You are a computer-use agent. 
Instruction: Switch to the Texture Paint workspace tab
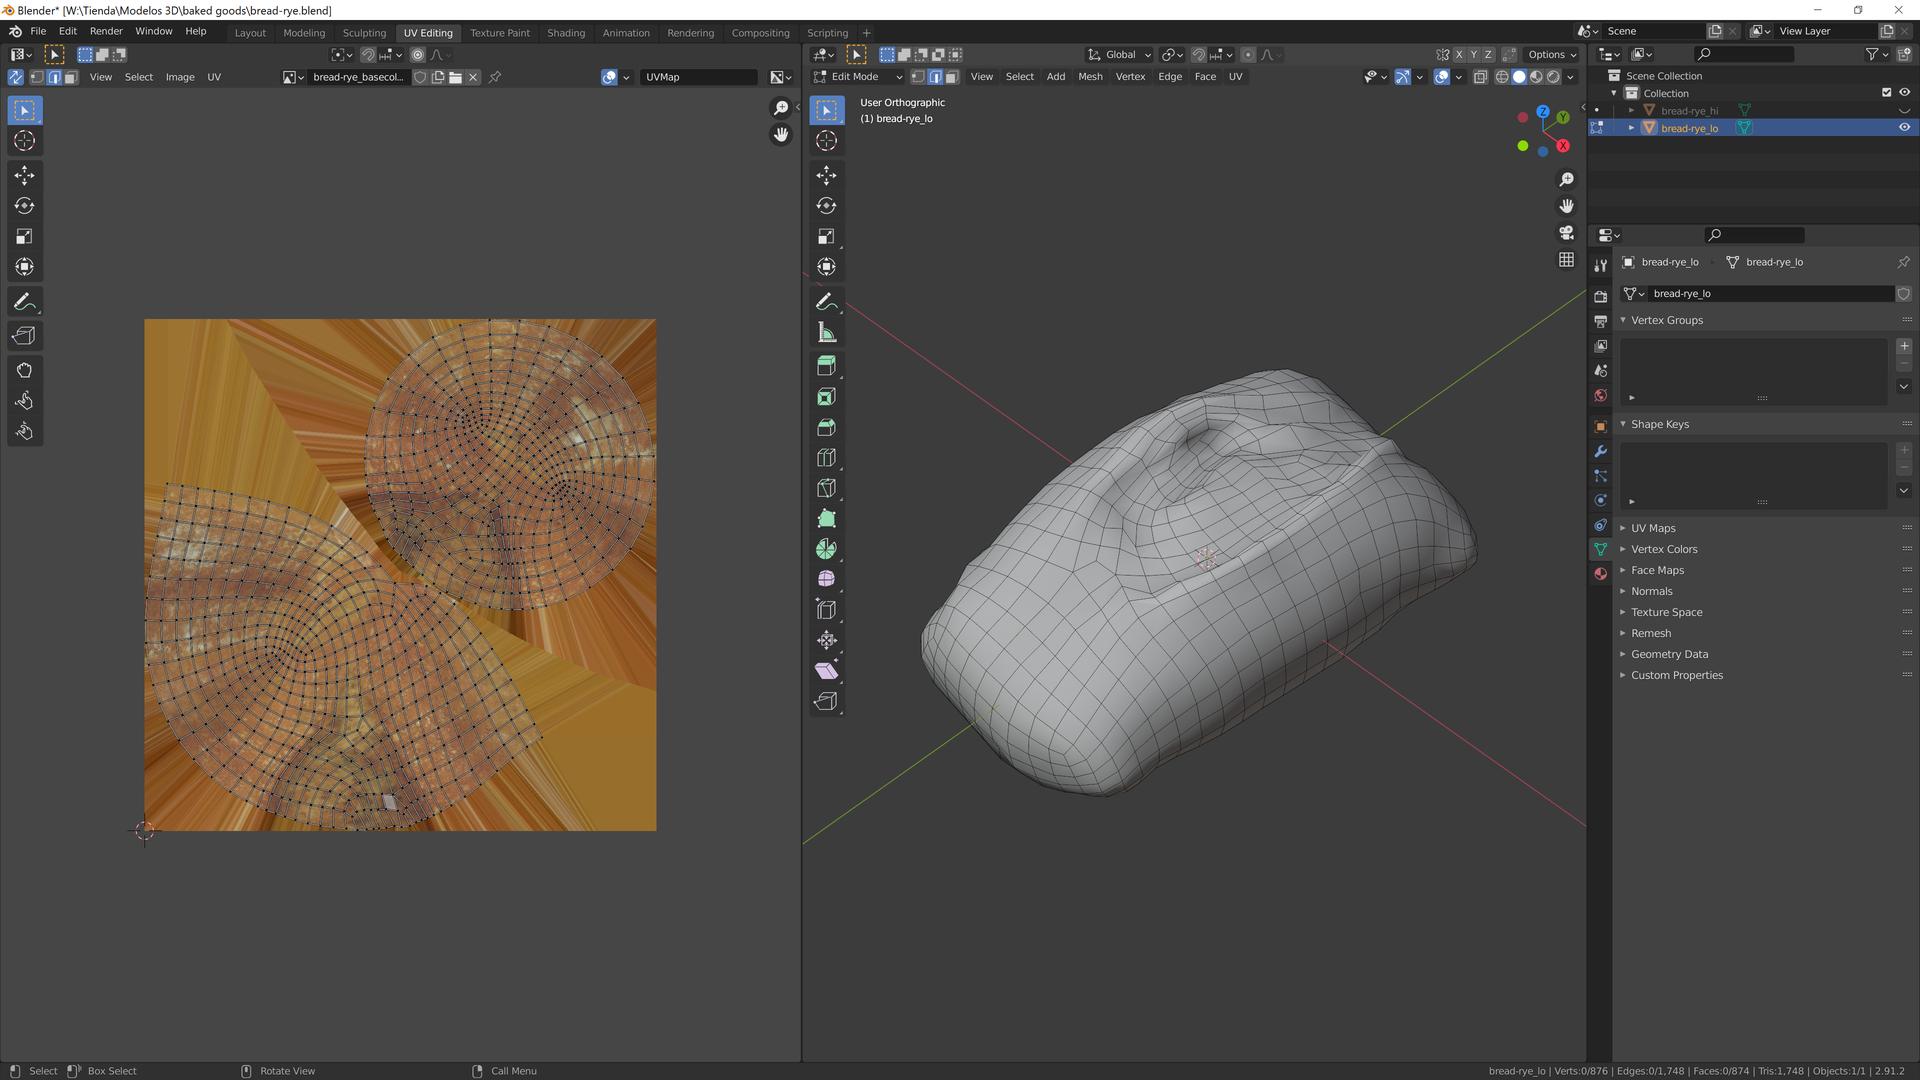pyautogui.click(x=500, y=33)
